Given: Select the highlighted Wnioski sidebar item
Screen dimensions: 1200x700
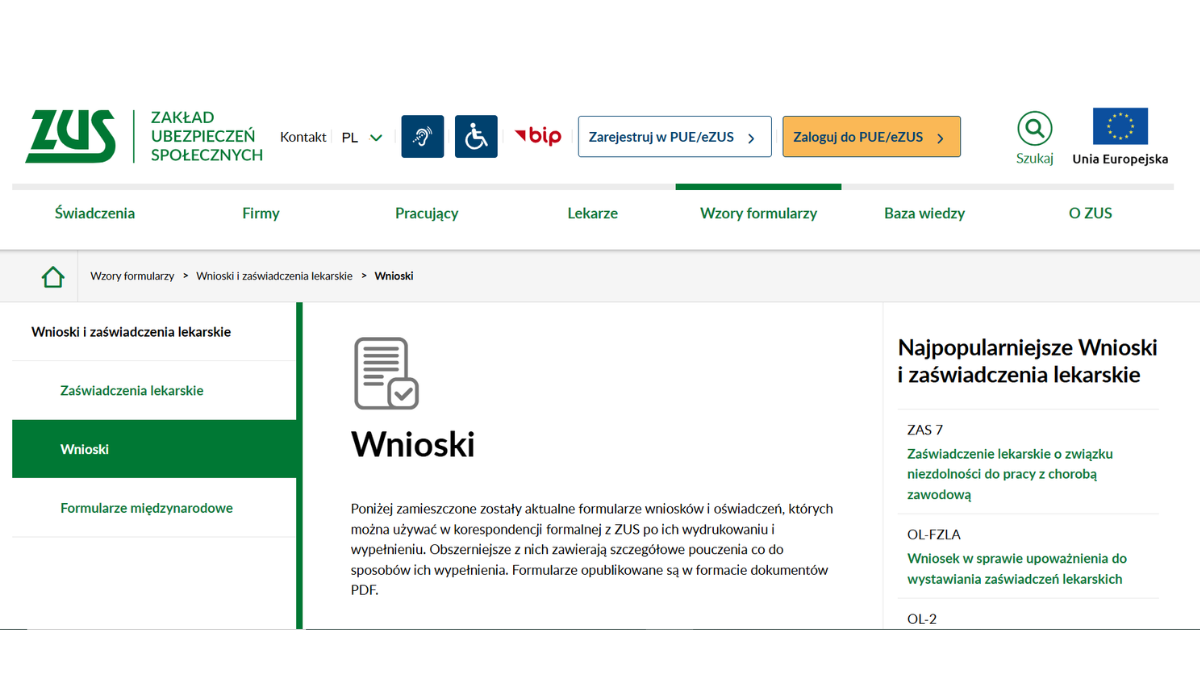Looking at the screenshot, I should point(155,449).
